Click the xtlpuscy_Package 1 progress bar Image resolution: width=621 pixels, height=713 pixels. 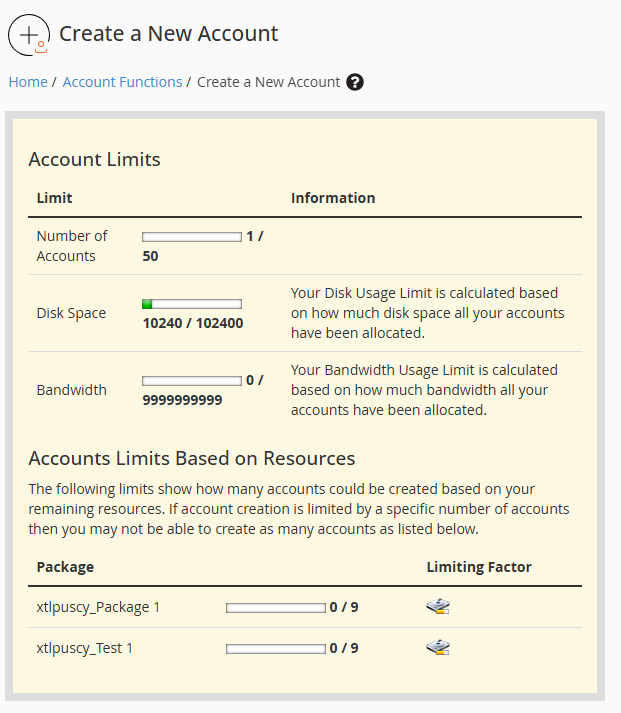click(x=276, y=608)
